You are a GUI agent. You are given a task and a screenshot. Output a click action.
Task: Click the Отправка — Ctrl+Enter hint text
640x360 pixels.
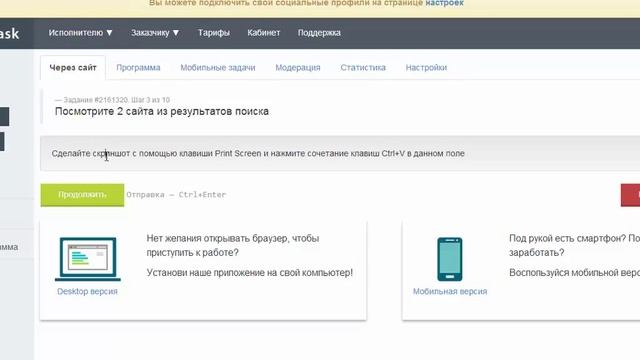pos(176,195)
